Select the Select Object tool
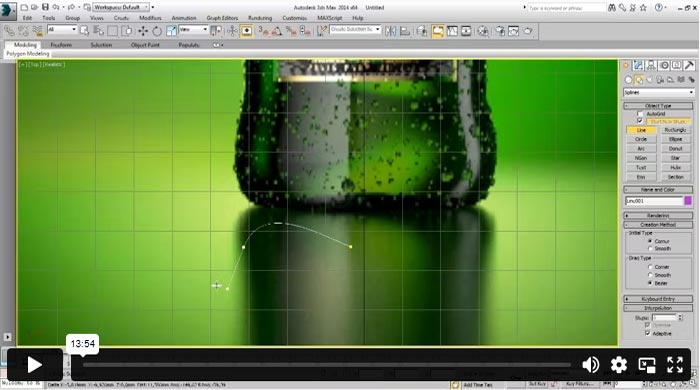This screenshot has height=390, width=700. point(84,31)
